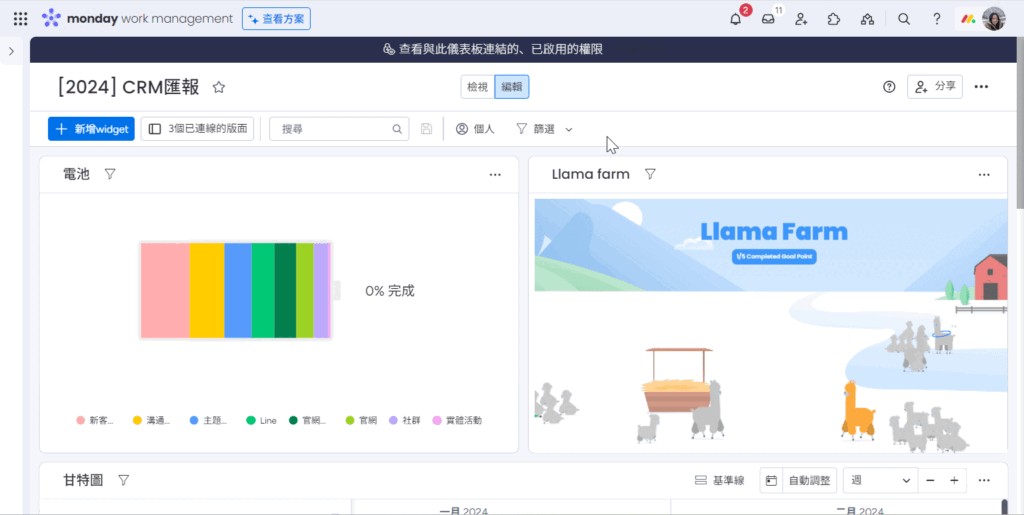Image resolution: width=1024 pixels, height=515 pixels.
Task: Open the Llama farm widget three-dot menu
Action: (984, 174)
